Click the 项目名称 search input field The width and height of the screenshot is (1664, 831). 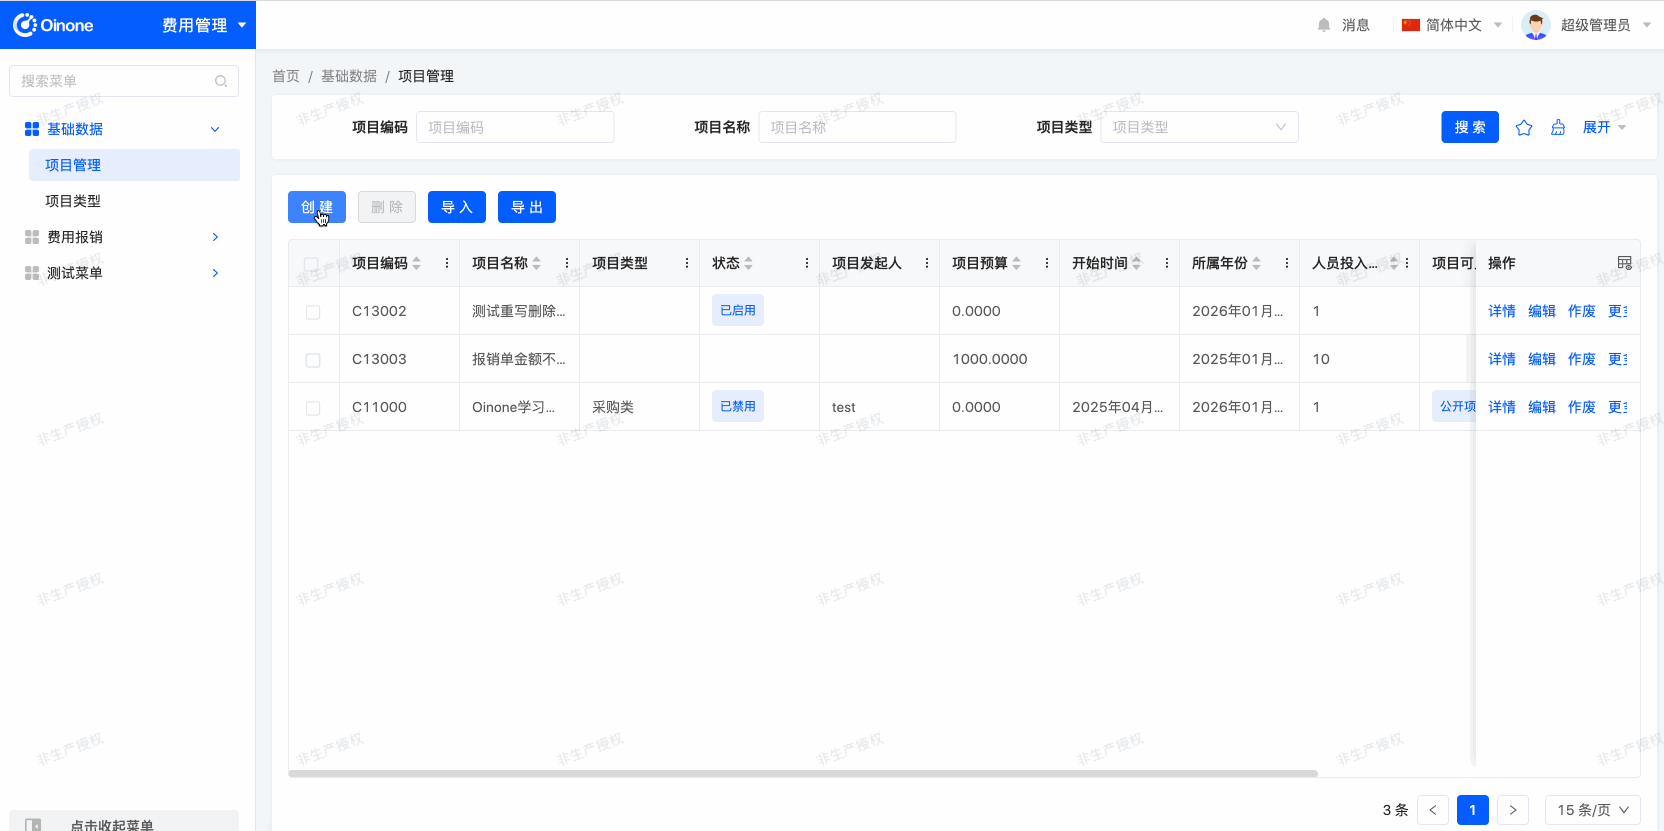point(857,127)
